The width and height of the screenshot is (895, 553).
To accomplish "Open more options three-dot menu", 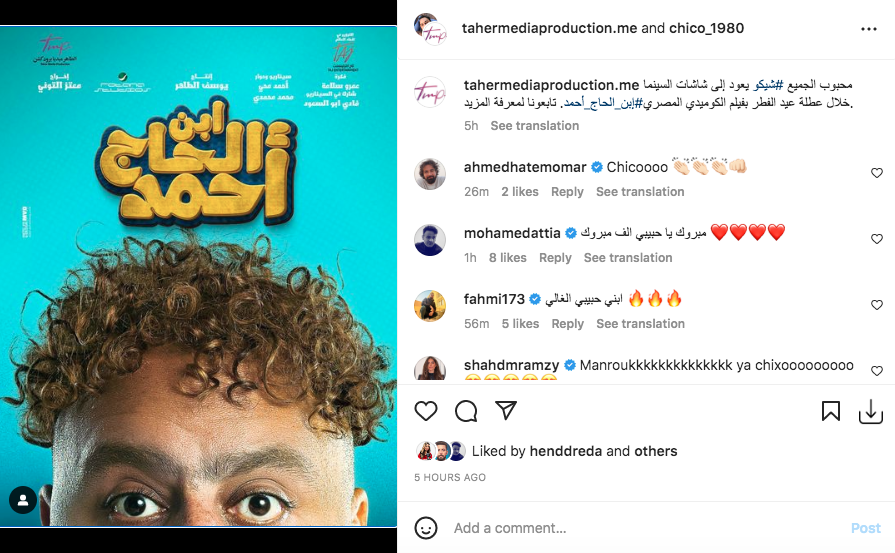I will (869, 29).
